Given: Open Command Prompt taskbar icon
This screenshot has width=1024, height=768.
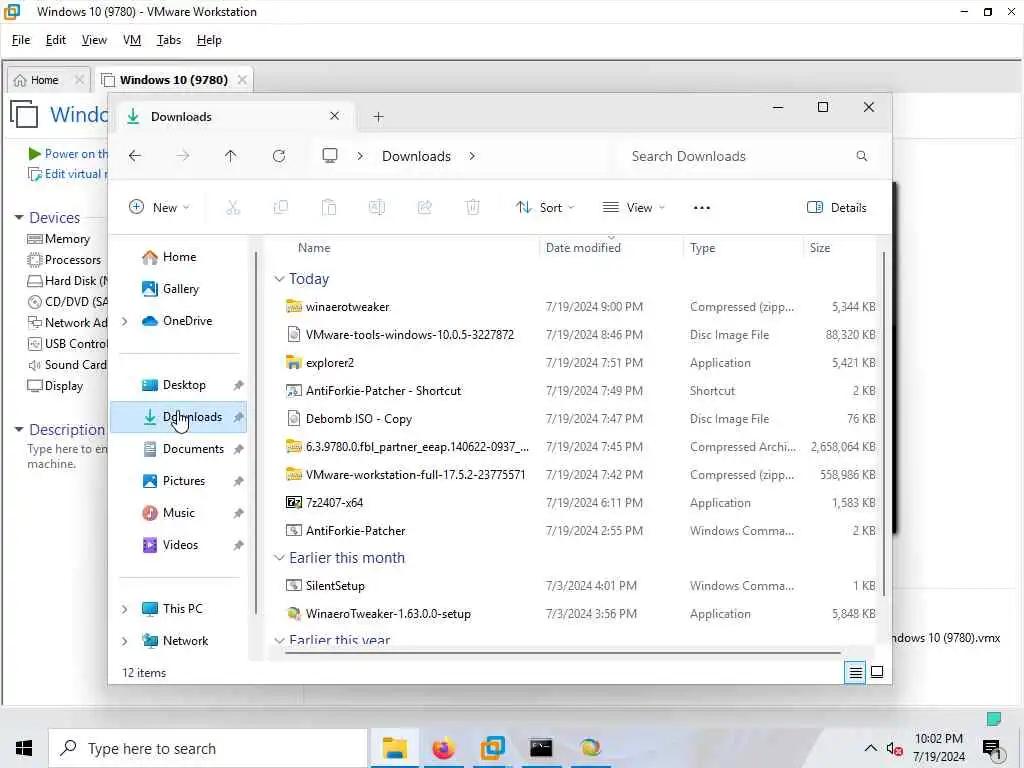Looking at the screenshot, I should [541, 748].
